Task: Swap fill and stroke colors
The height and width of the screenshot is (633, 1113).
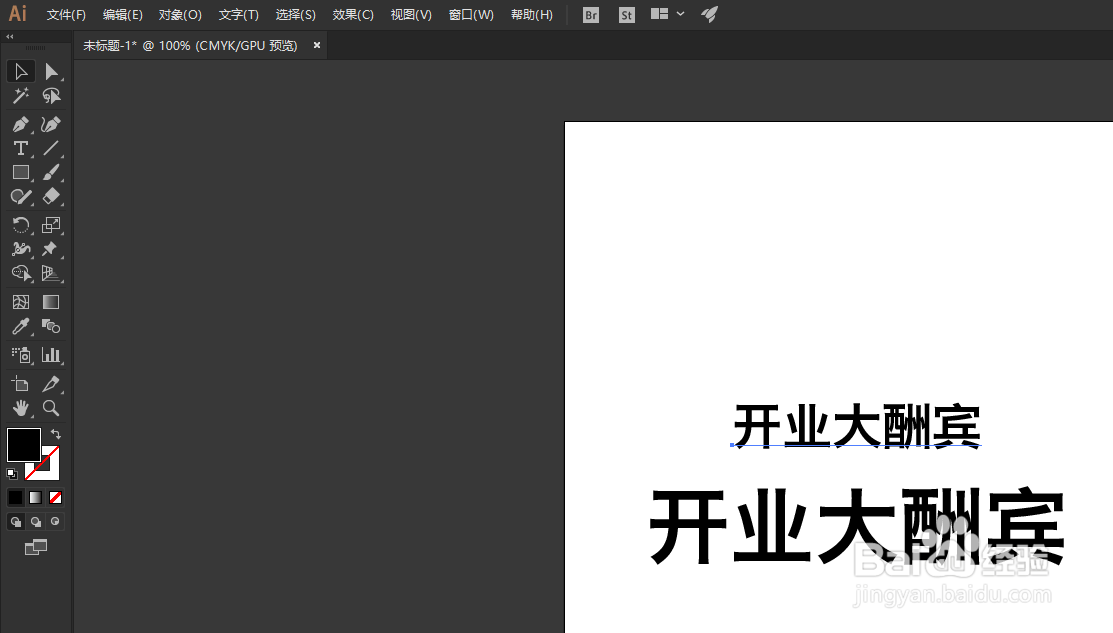Action: (x=54, y=433)
